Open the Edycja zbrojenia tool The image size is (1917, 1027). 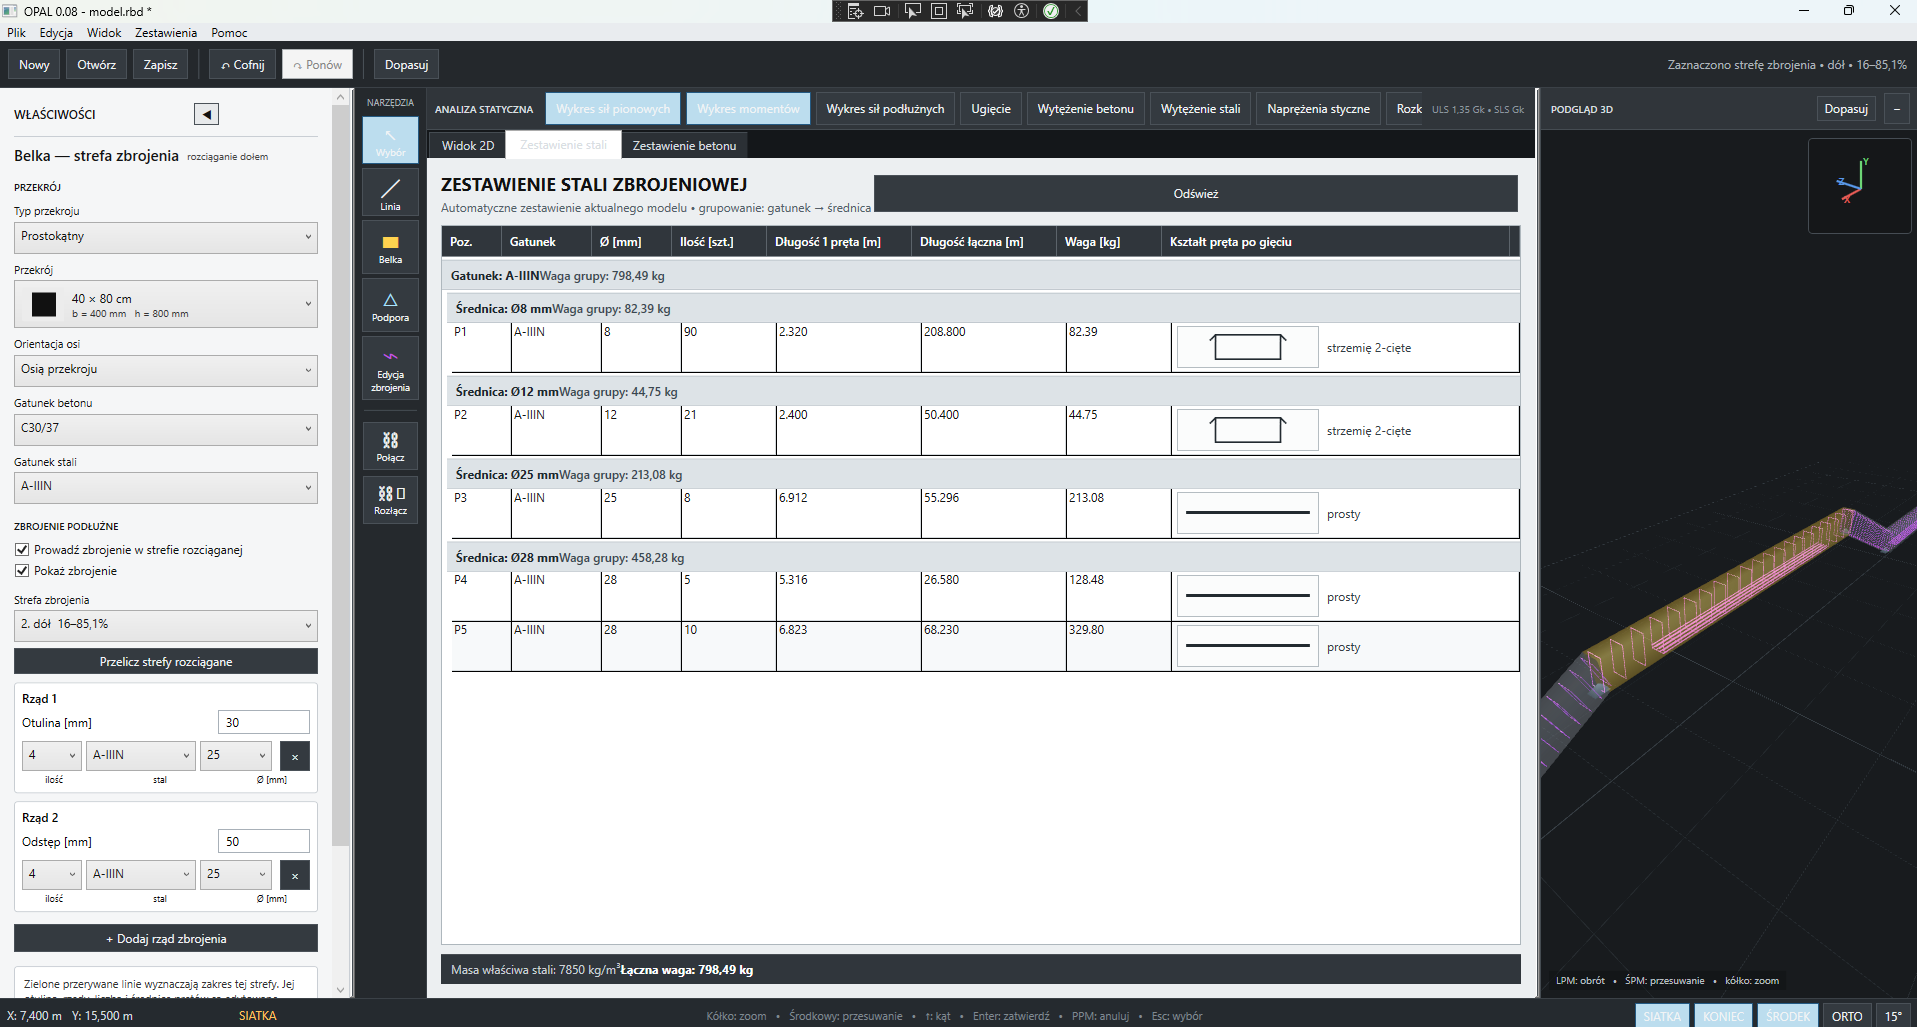click(390, 369)
